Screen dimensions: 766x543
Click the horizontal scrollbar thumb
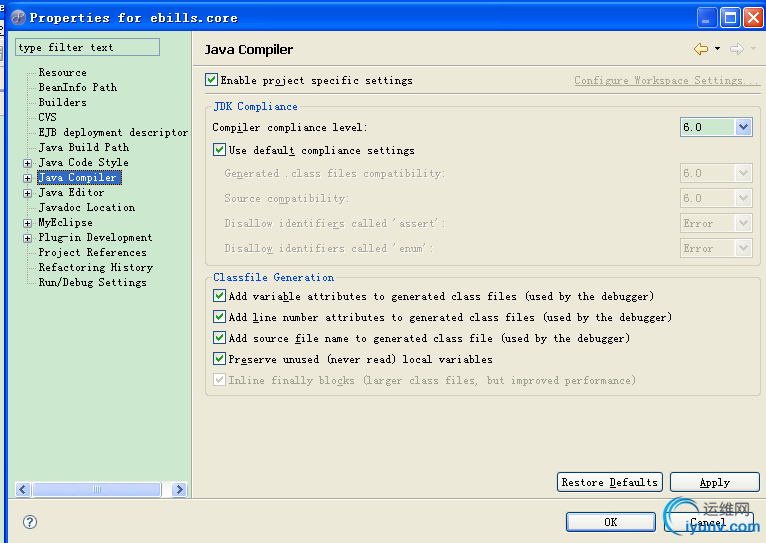tap(97, 489)
